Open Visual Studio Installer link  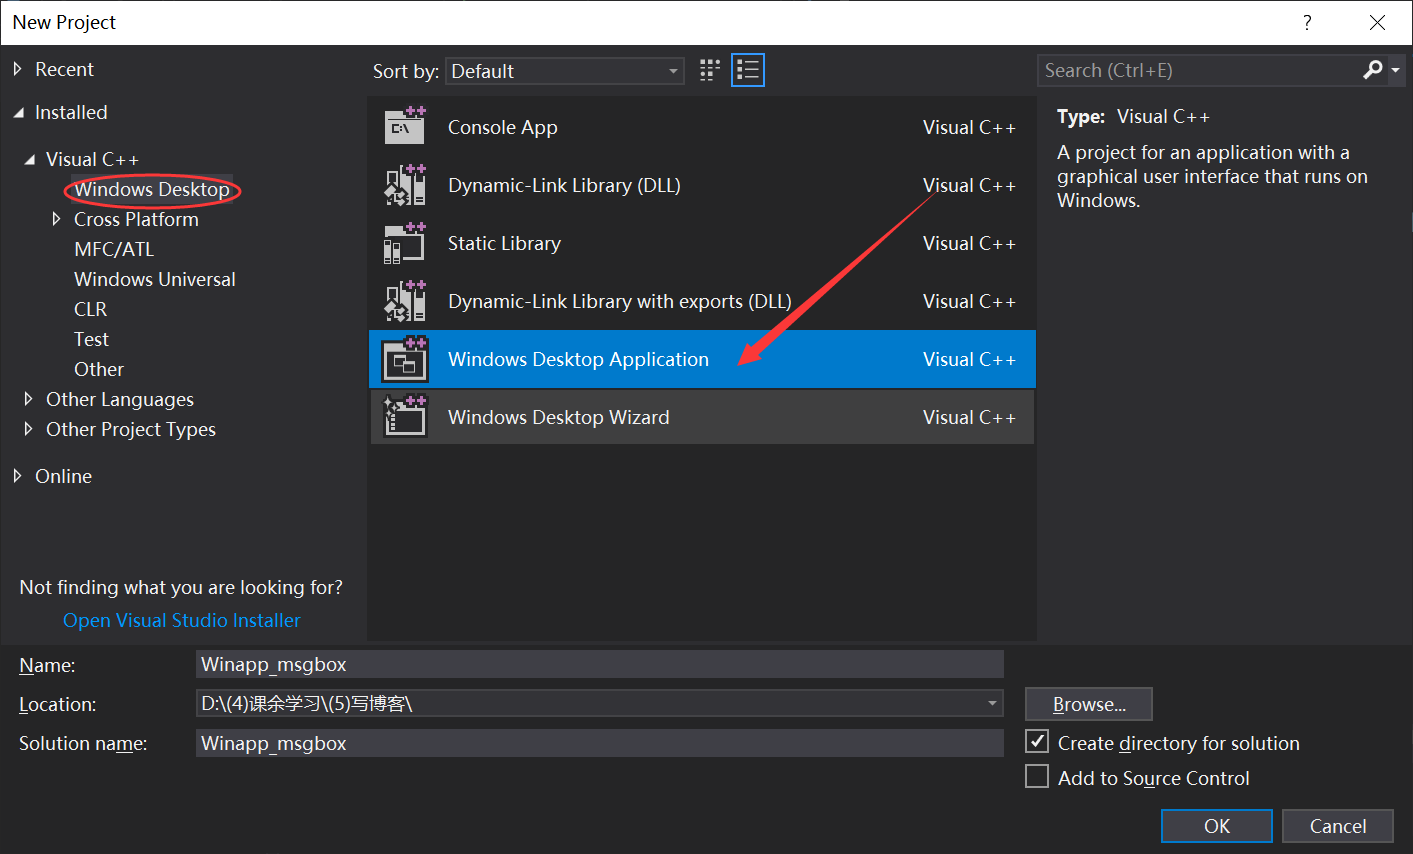(182, 620)
